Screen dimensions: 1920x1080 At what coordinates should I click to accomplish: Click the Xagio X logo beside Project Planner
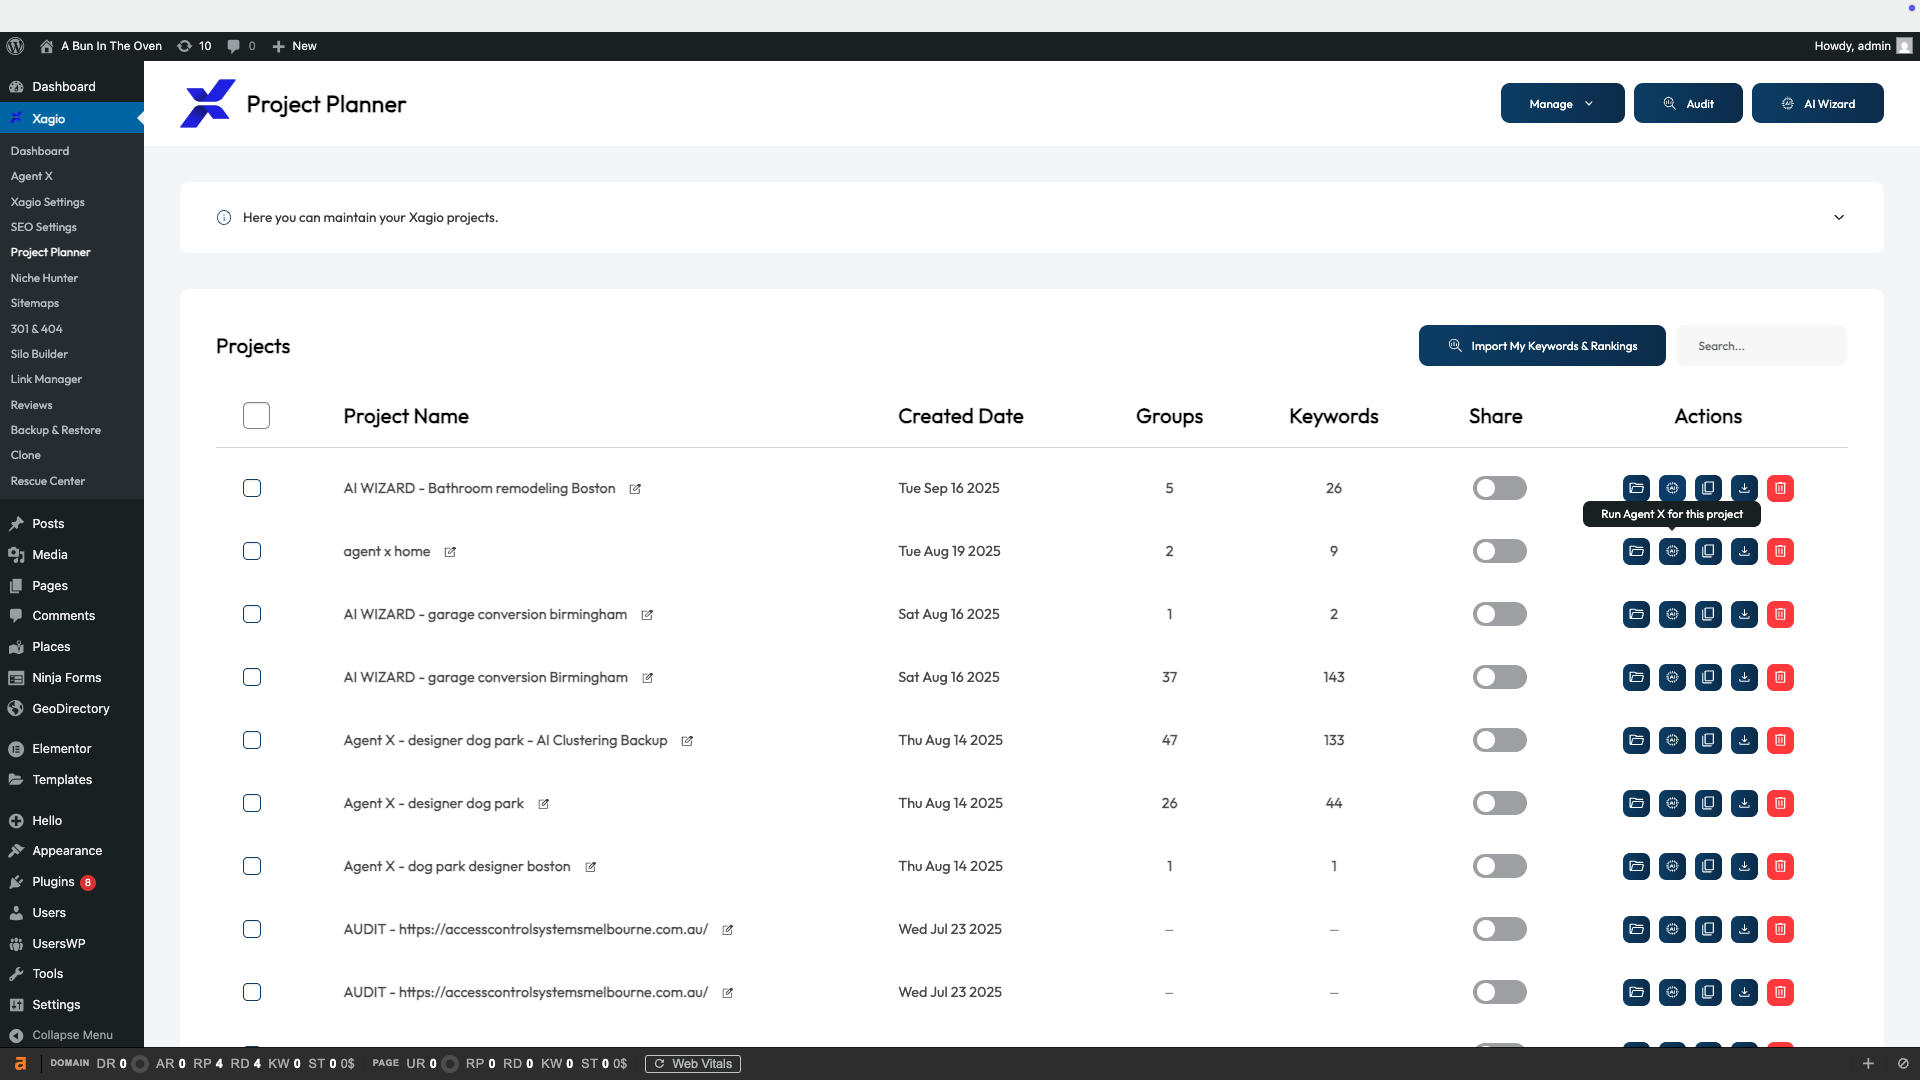tap(208, 104)
